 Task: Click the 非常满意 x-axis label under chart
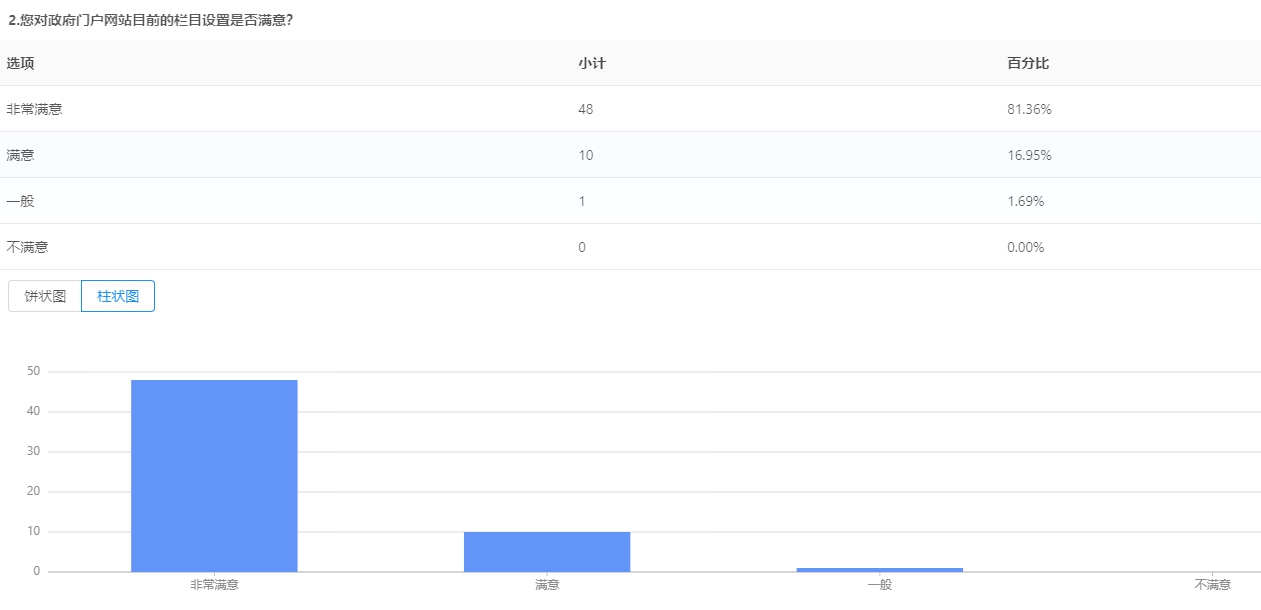click(x=214, y=585)
